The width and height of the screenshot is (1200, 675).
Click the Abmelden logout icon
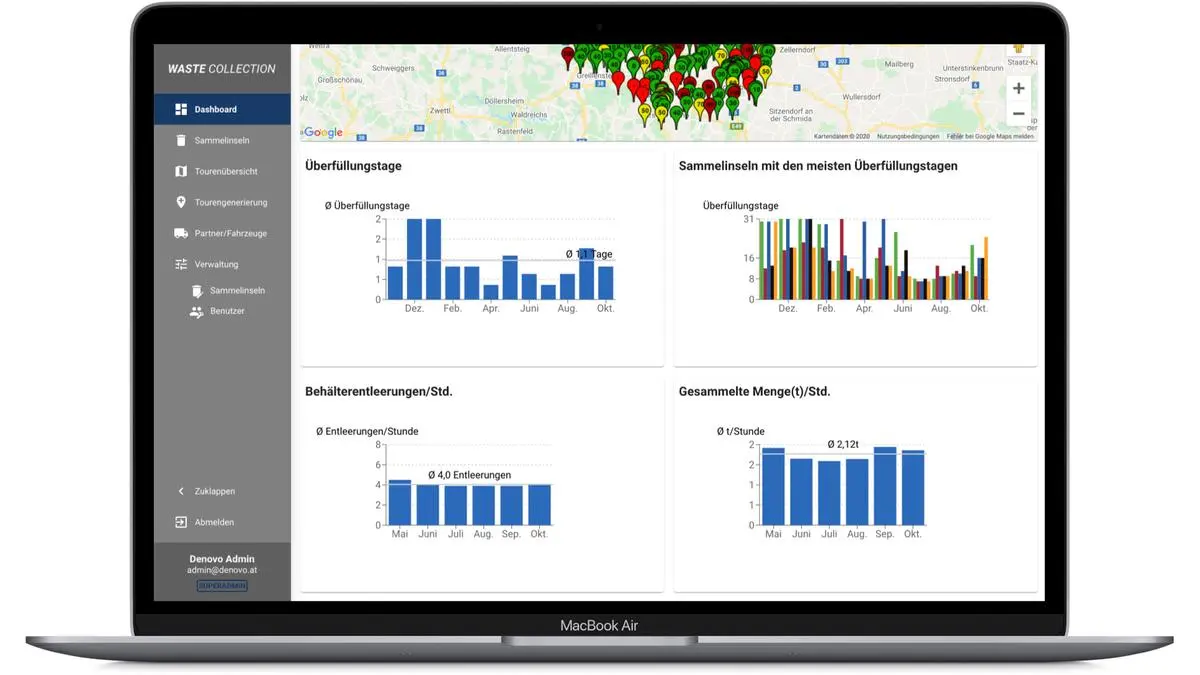coord(181,522)
